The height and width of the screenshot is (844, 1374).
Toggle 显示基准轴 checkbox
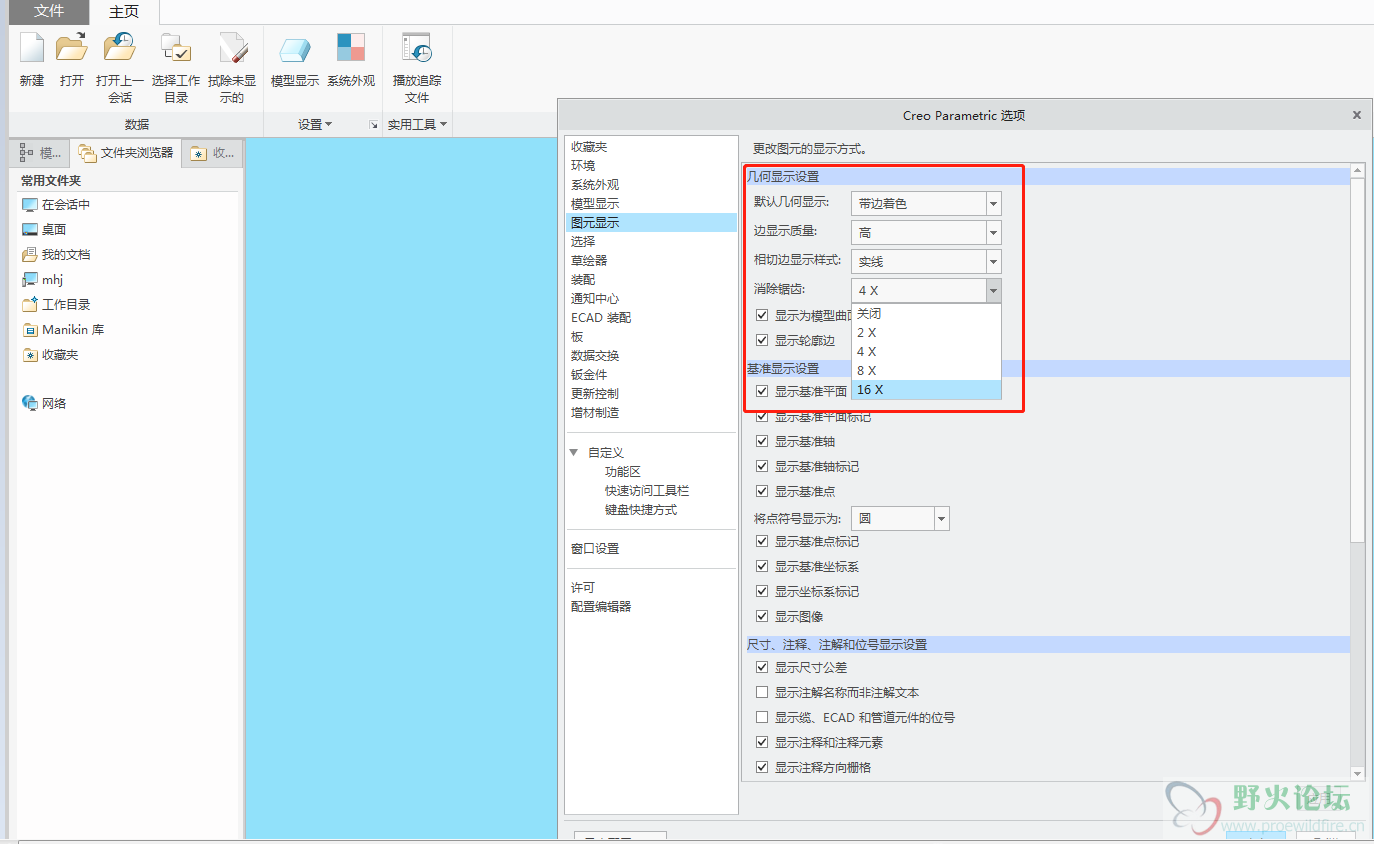click(762, 441)
